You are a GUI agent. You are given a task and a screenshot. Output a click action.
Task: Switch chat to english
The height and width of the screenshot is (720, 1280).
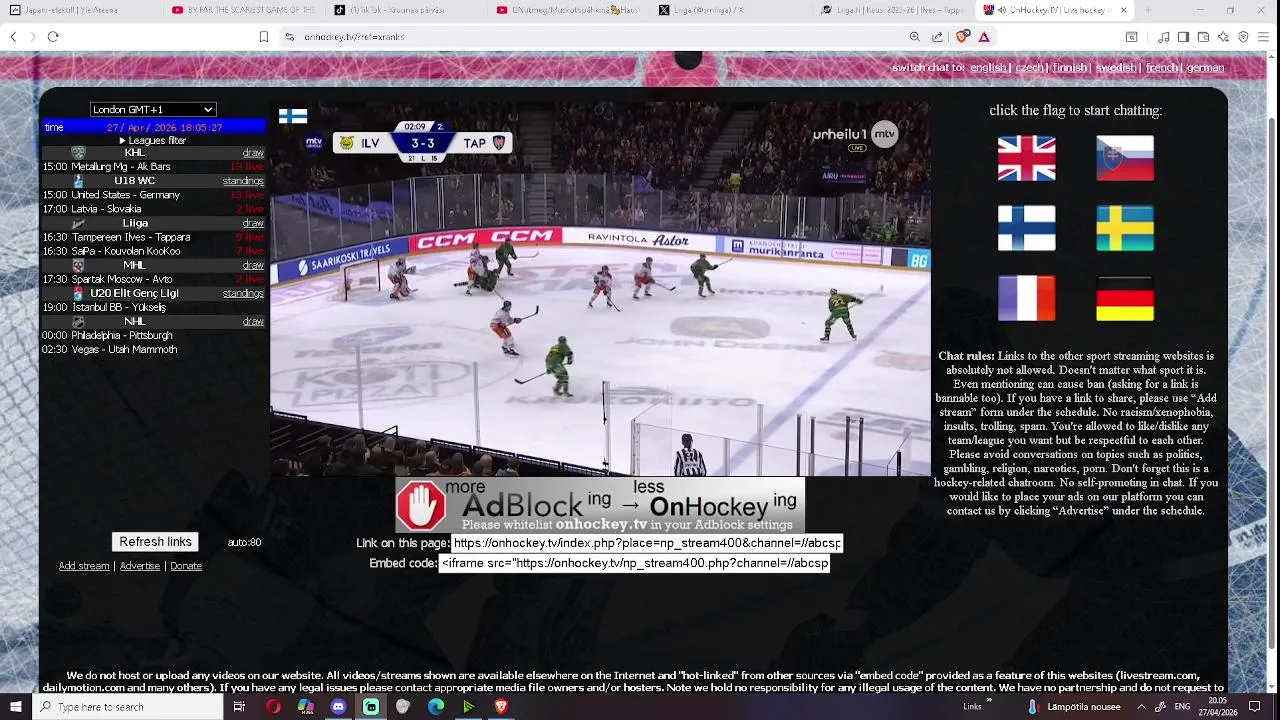pyautogui.click(x=988, y=68)
